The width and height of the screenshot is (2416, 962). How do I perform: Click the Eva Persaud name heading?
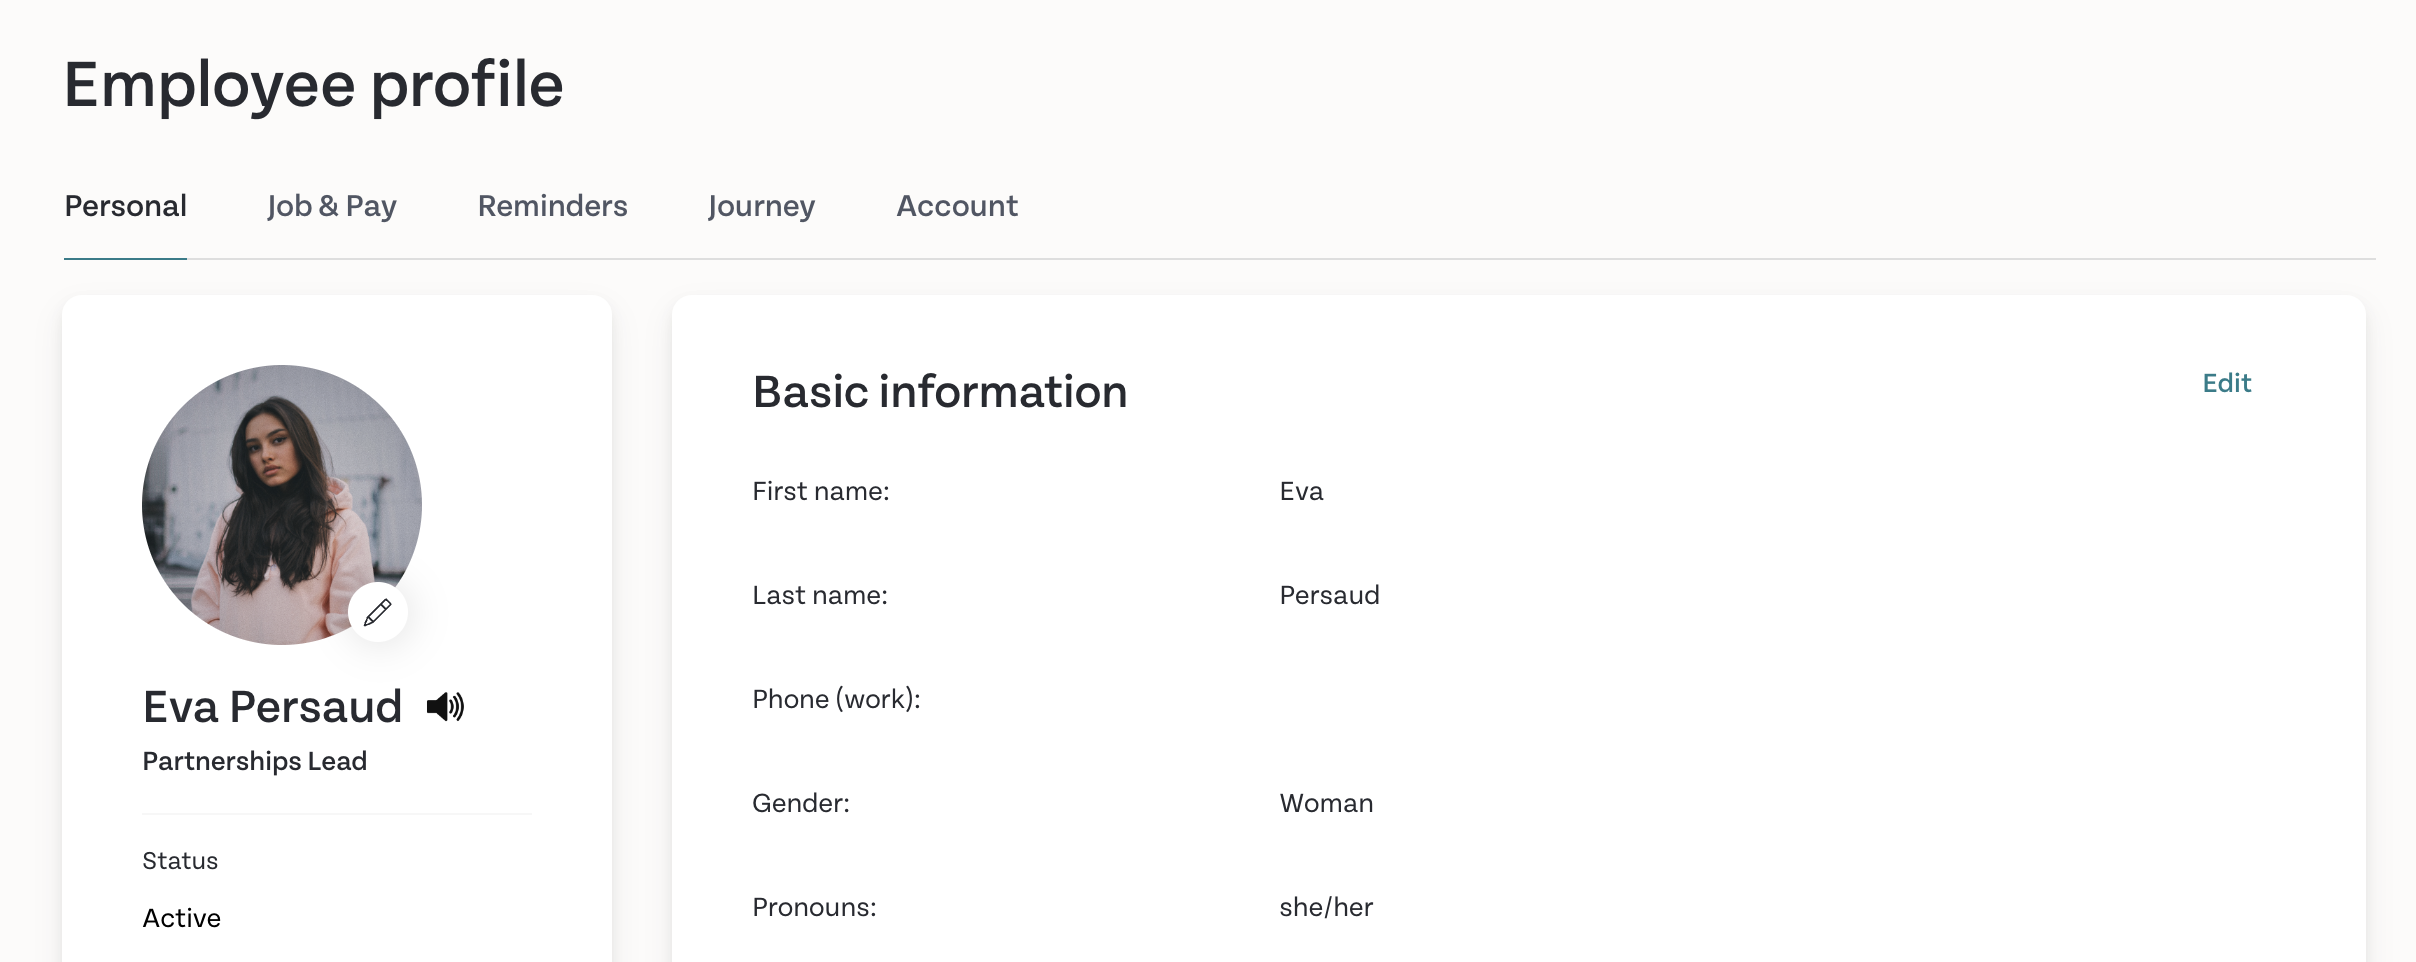click(x=272, y=707)
